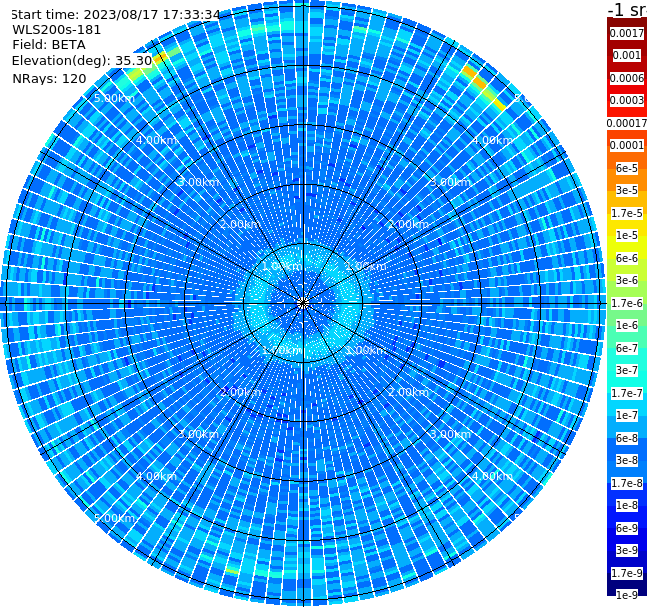Select the 2.00km ring label in southwest quadrant
Screen dimensions: 647x607
pyautogui.click(x=241, y=392)
